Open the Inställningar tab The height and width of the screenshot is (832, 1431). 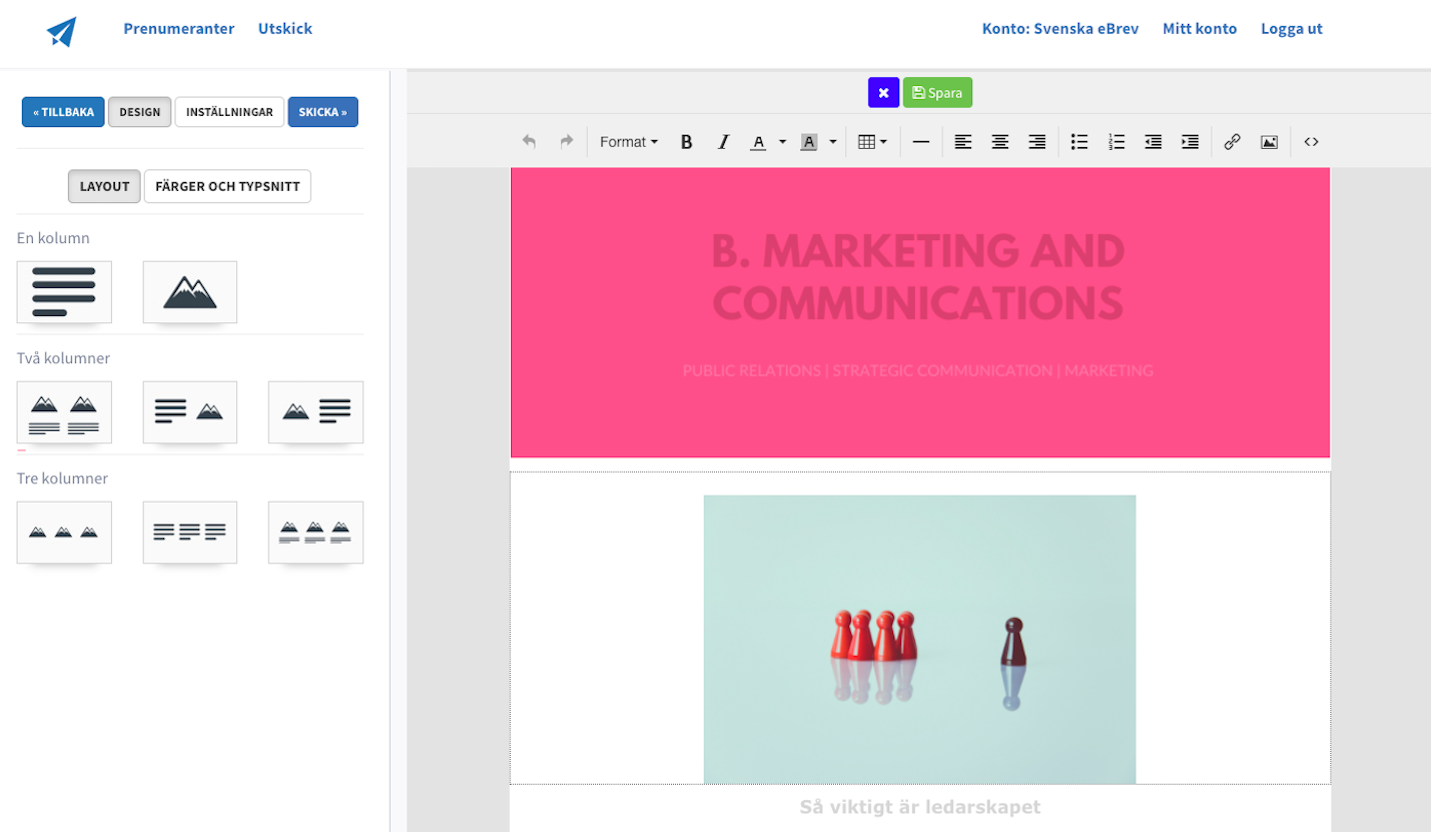pos(229,112)
